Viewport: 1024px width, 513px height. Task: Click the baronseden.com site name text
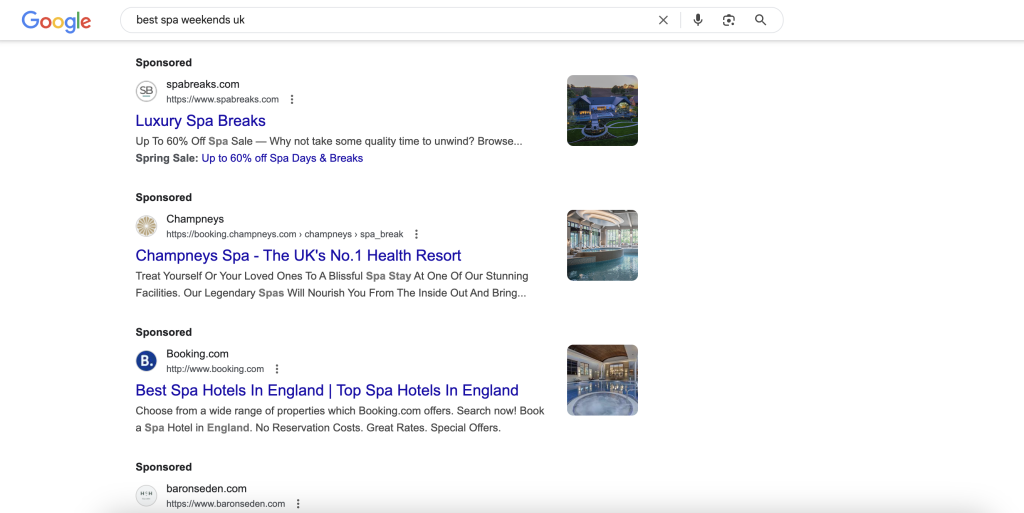click(206, 489)
